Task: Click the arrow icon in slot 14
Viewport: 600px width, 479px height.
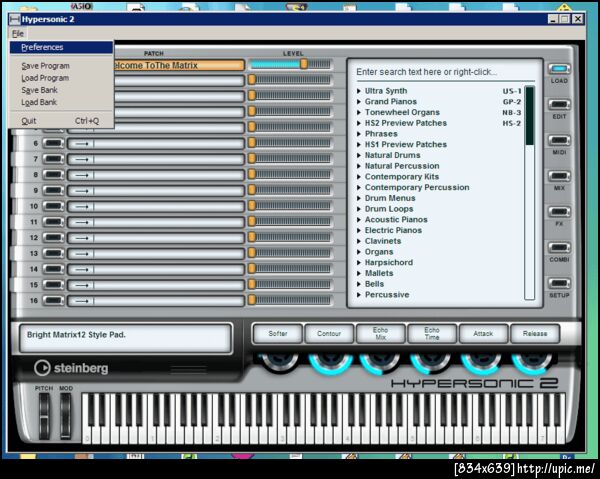Action: (x=82, y=269)
